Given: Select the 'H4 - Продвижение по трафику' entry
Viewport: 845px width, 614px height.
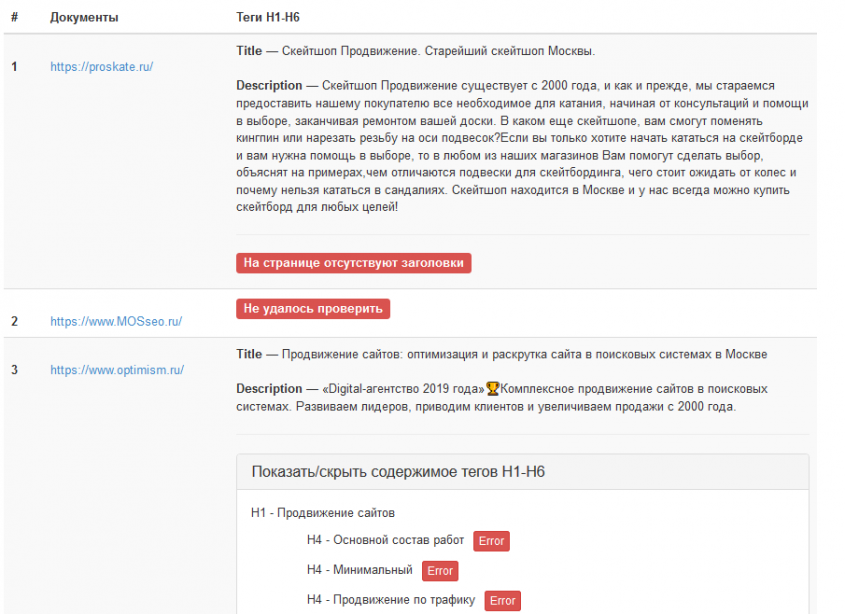Looking at the screenshot, I should click(x=391, y=600).
